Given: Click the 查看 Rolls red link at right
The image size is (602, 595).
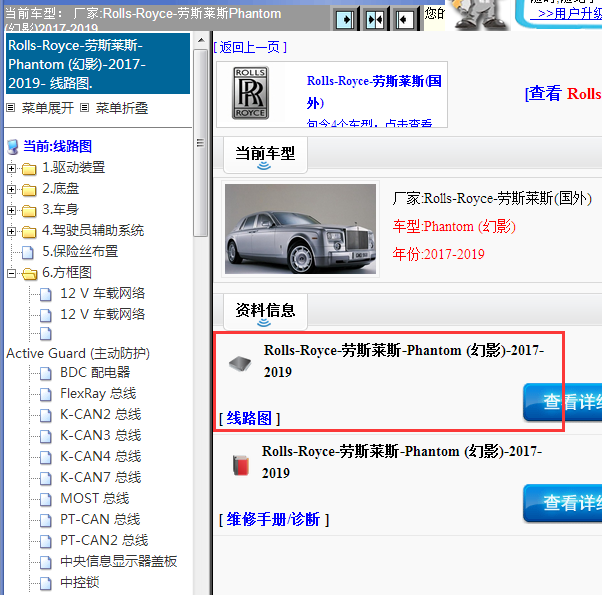Looking at the screenshot, I should click(x=563, y=93).
